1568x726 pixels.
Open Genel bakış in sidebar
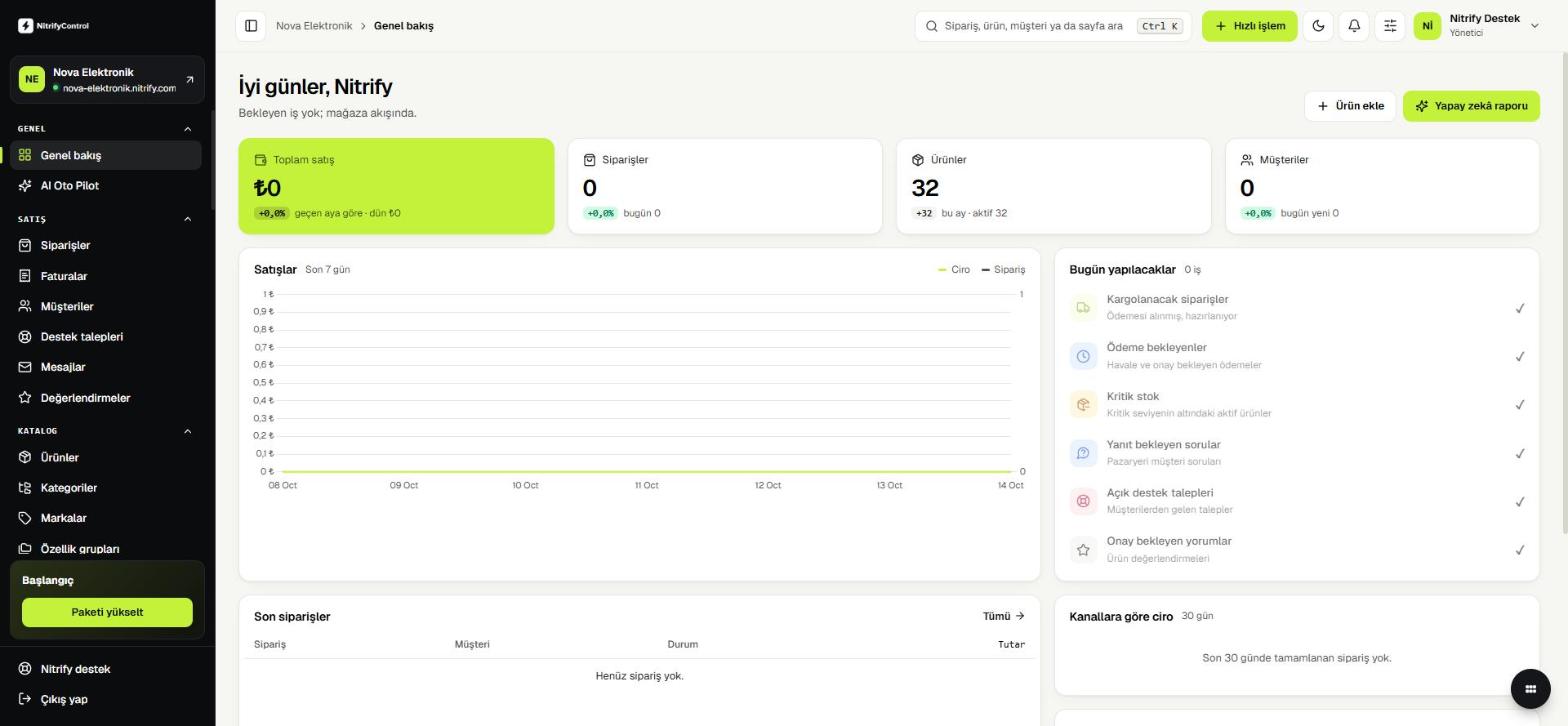pyautogui.click(x=106, y=155)
